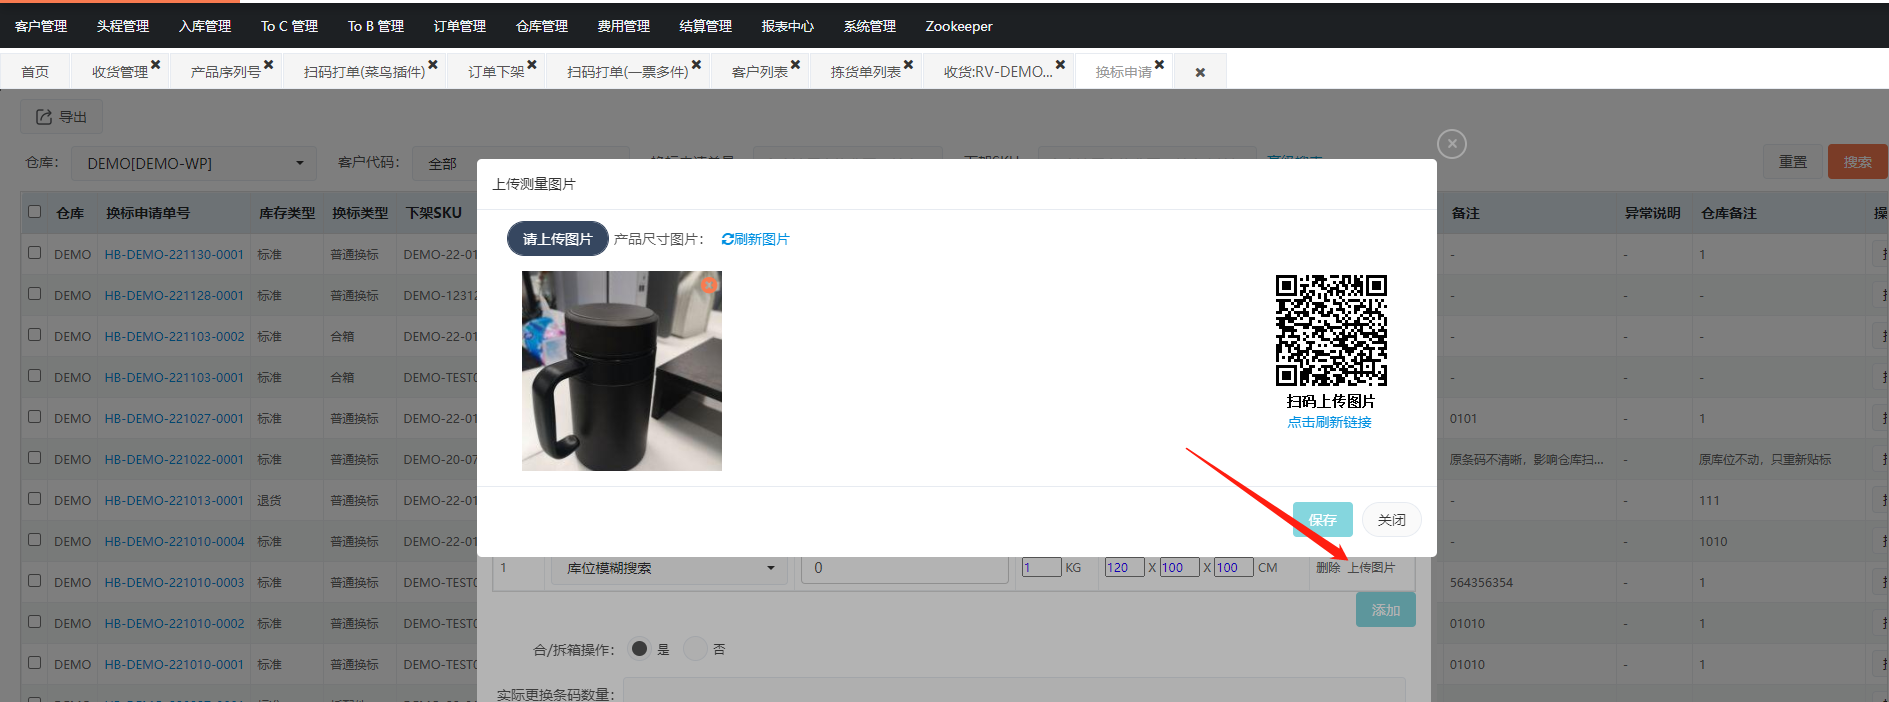Close the 收货管理 tab with its x icon
This screenshot has height=702, width=1889.
point(155,64)
